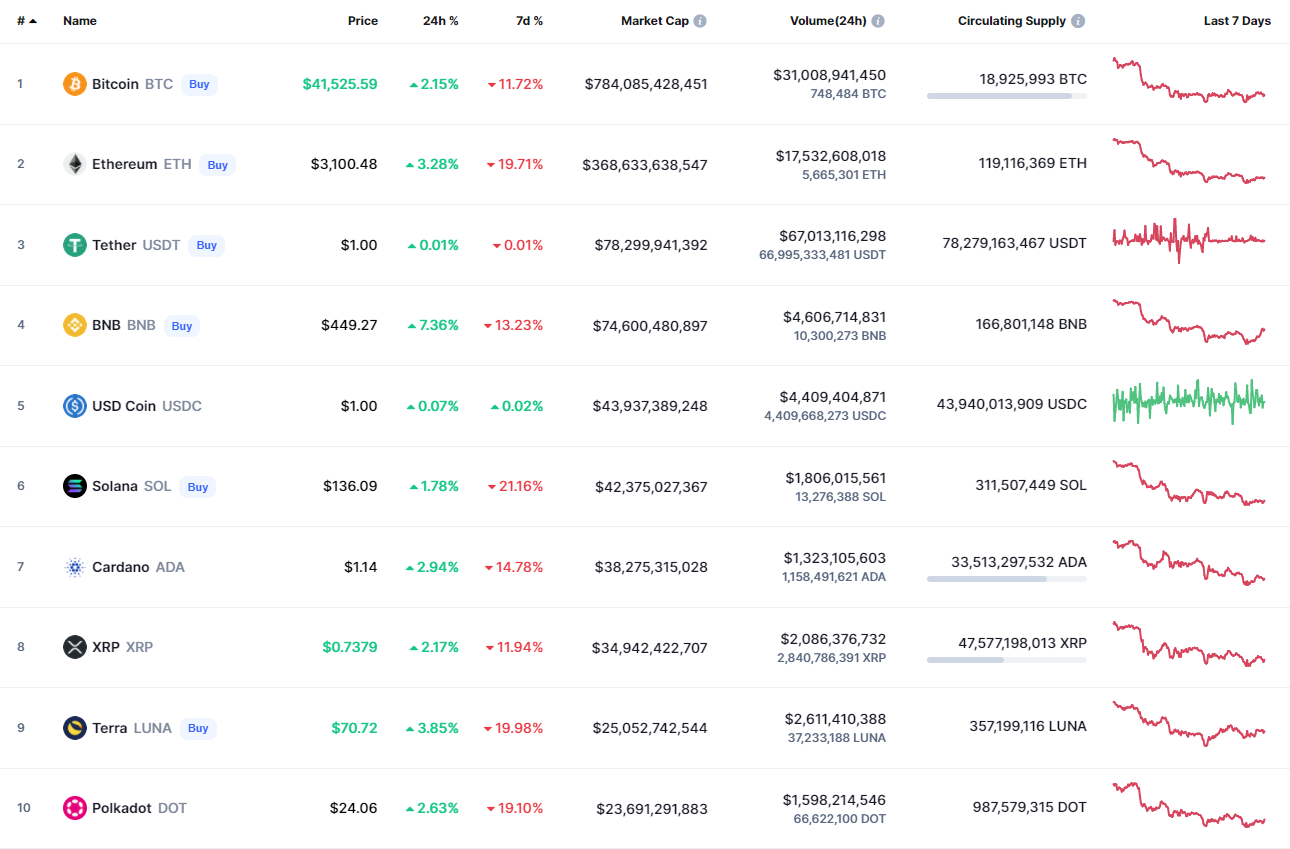Sort by rank using # column arrow

32,21
